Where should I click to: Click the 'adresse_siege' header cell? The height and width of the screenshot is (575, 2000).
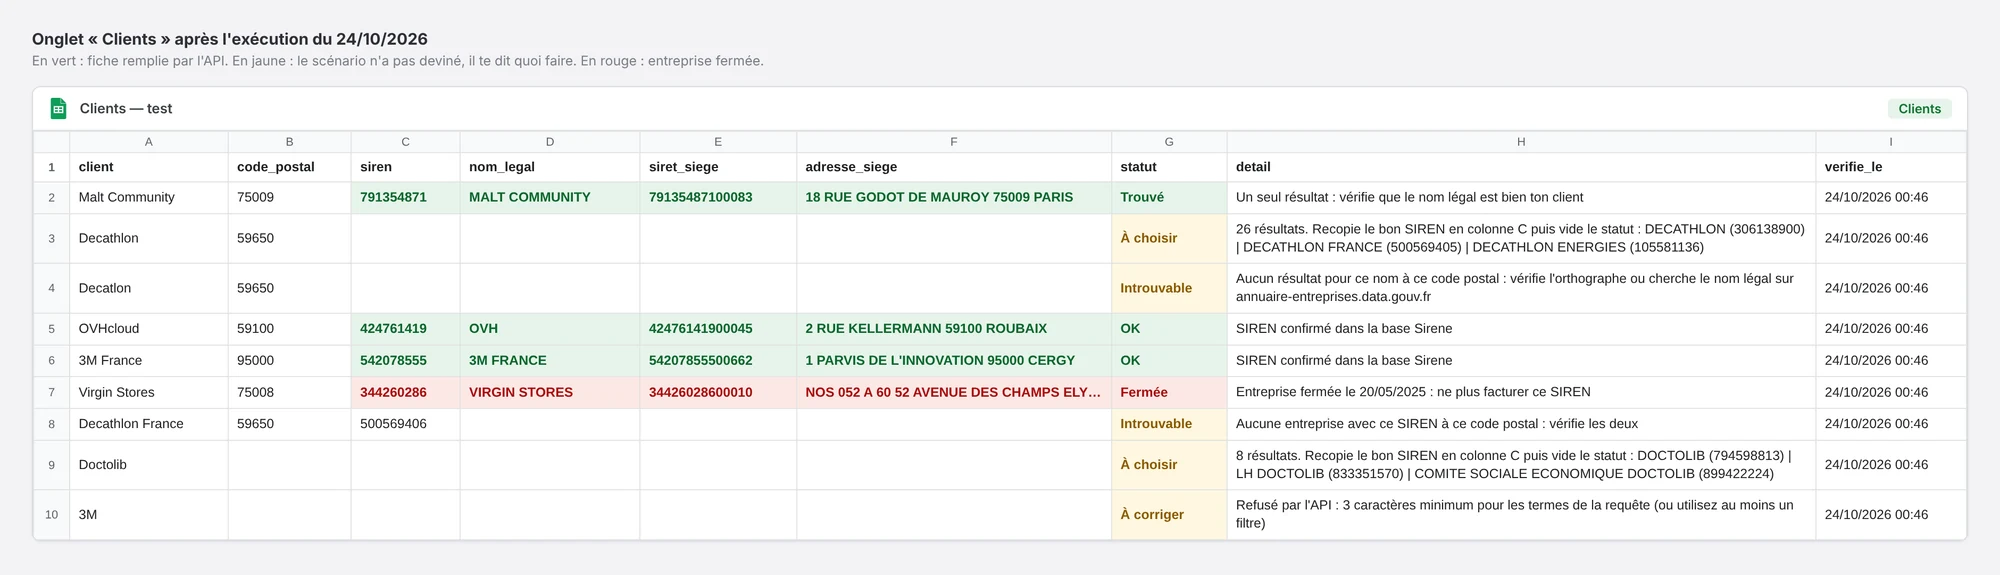[x=953, y=167]
